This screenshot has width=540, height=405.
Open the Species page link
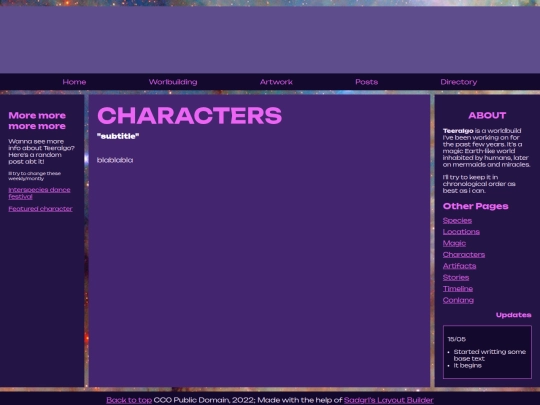coord(457,220)
